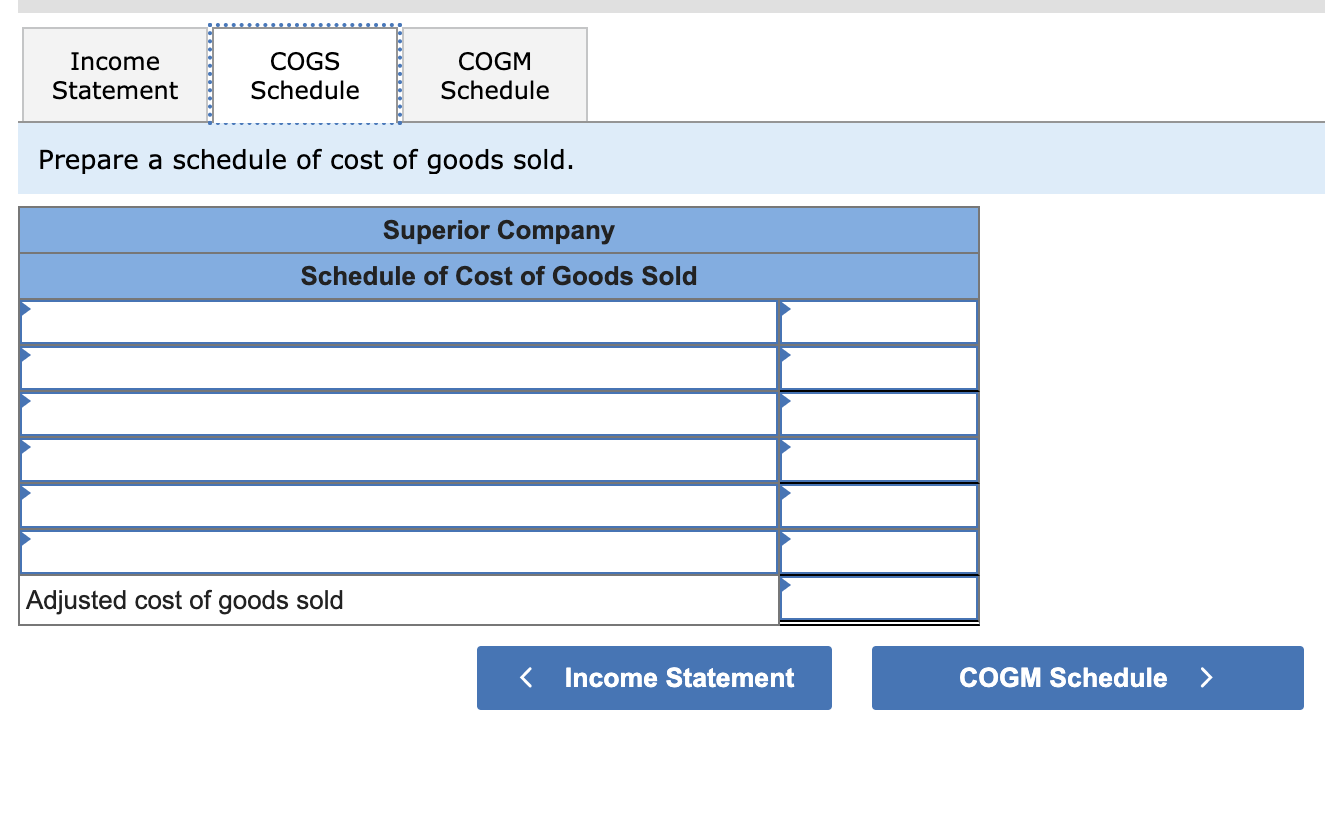Click left chevron on Income Statement button
Viewport: 1325px width, 830px height.
tap(527, 678)
